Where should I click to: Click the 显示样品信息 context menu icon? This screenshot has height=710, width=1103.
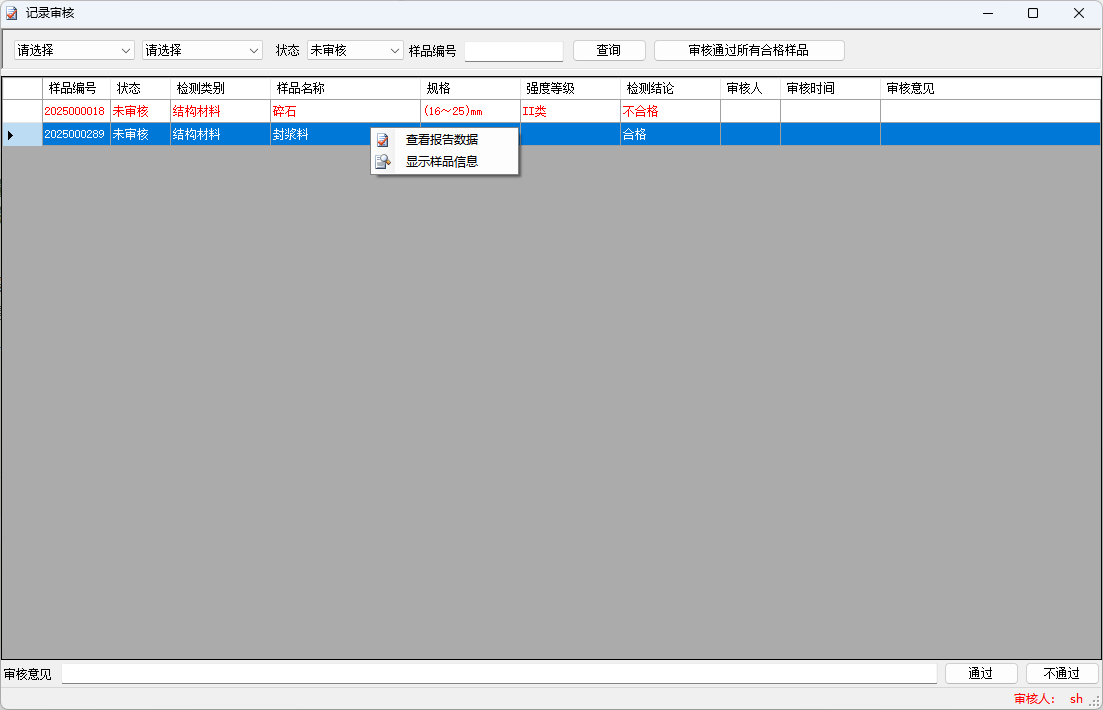(x=382, y=161)
